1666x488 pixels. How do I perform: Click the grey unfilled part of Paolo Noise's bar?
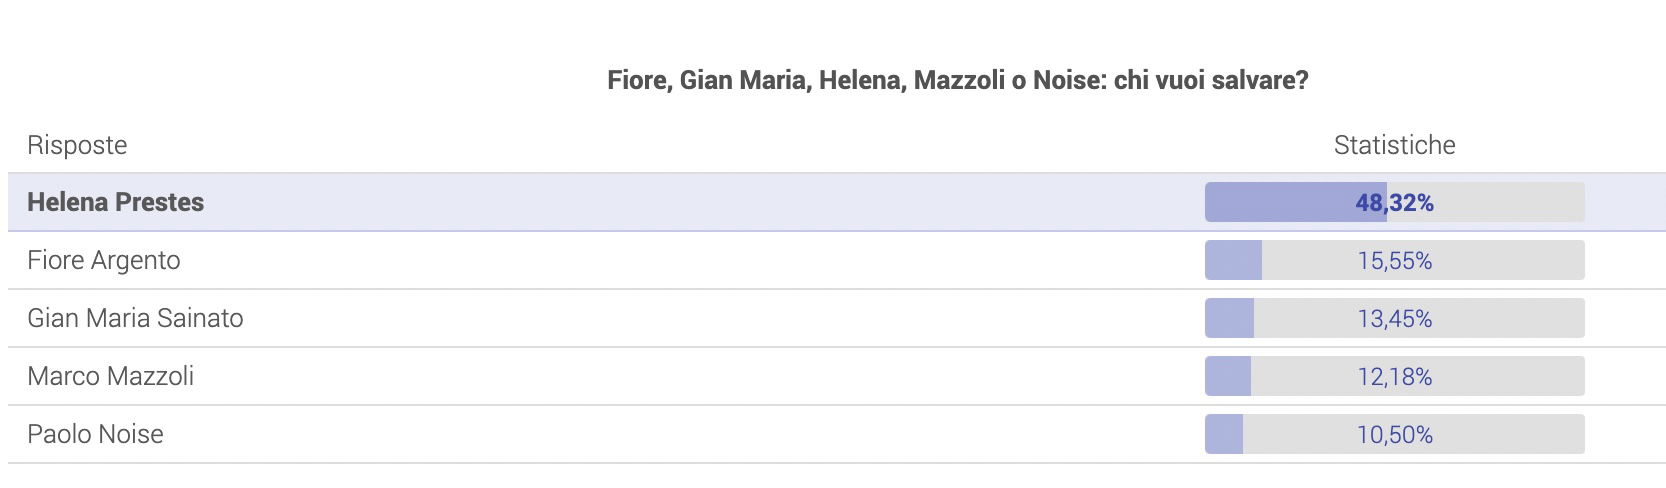1414,434
